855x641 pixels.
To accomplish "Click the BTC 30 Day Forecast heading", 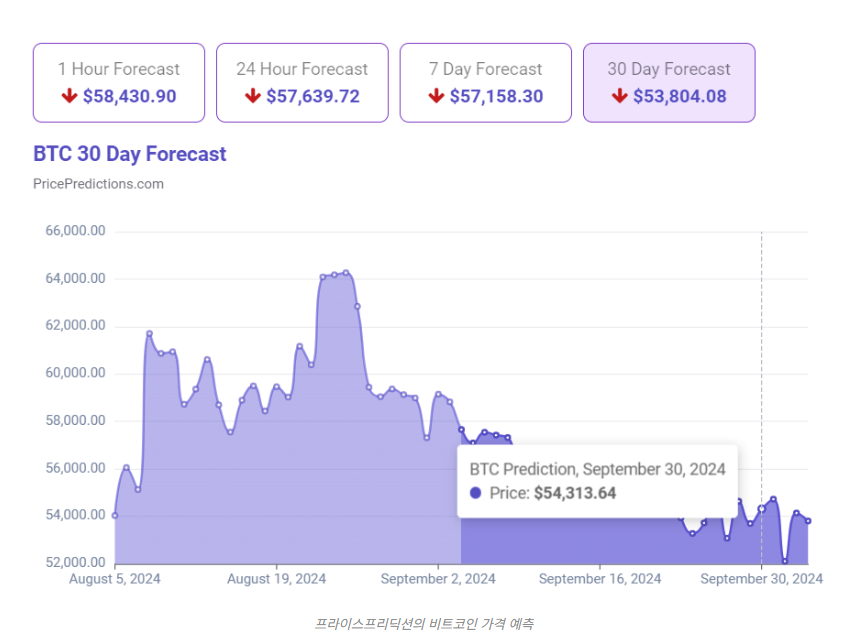I will coord(130,154).
